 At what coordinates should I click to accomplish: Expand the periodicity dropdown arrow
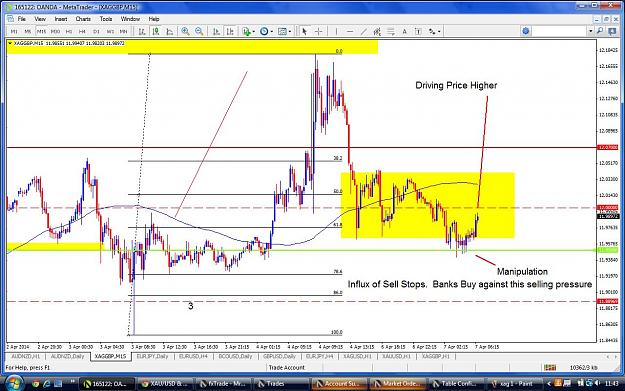272,31
